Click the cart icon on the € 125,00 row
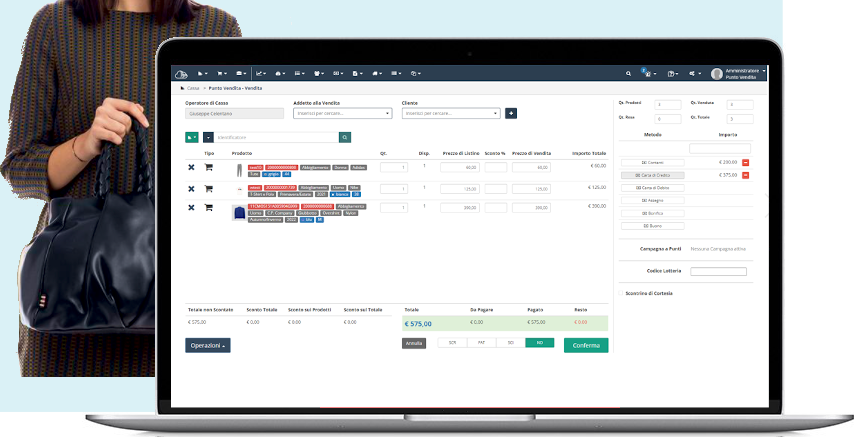 click(208, 189)
